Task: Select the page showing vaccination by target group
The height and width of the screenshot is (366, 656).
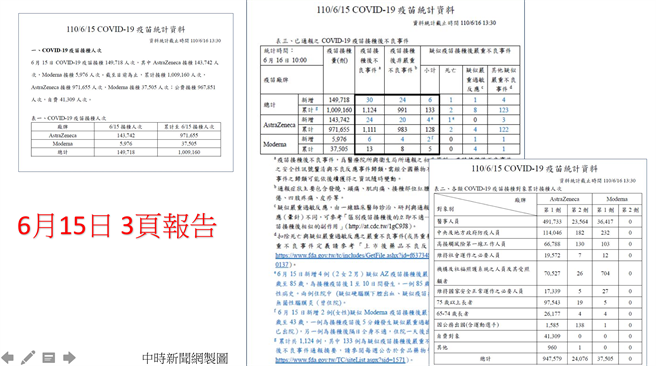Action: pos(538,263)
